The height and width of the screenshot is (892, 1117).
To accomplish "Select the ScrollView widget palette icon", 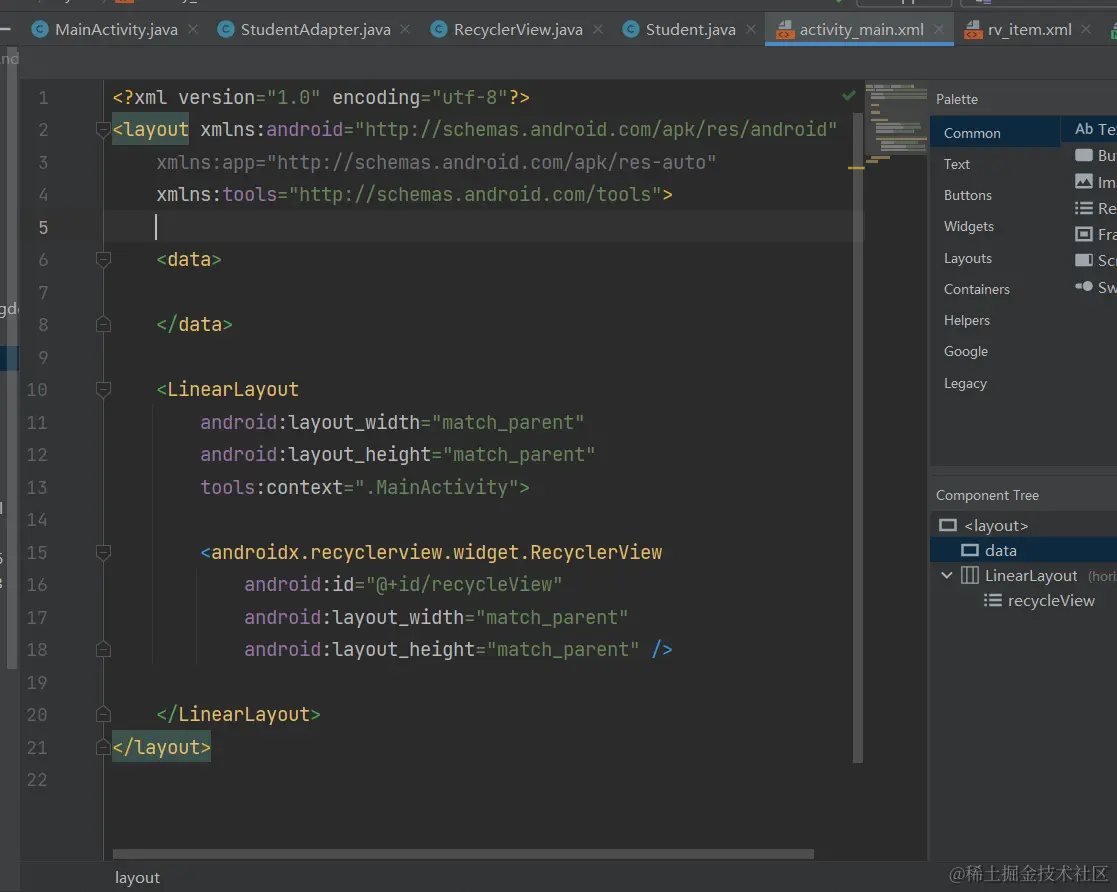I will click(1083, 260).
